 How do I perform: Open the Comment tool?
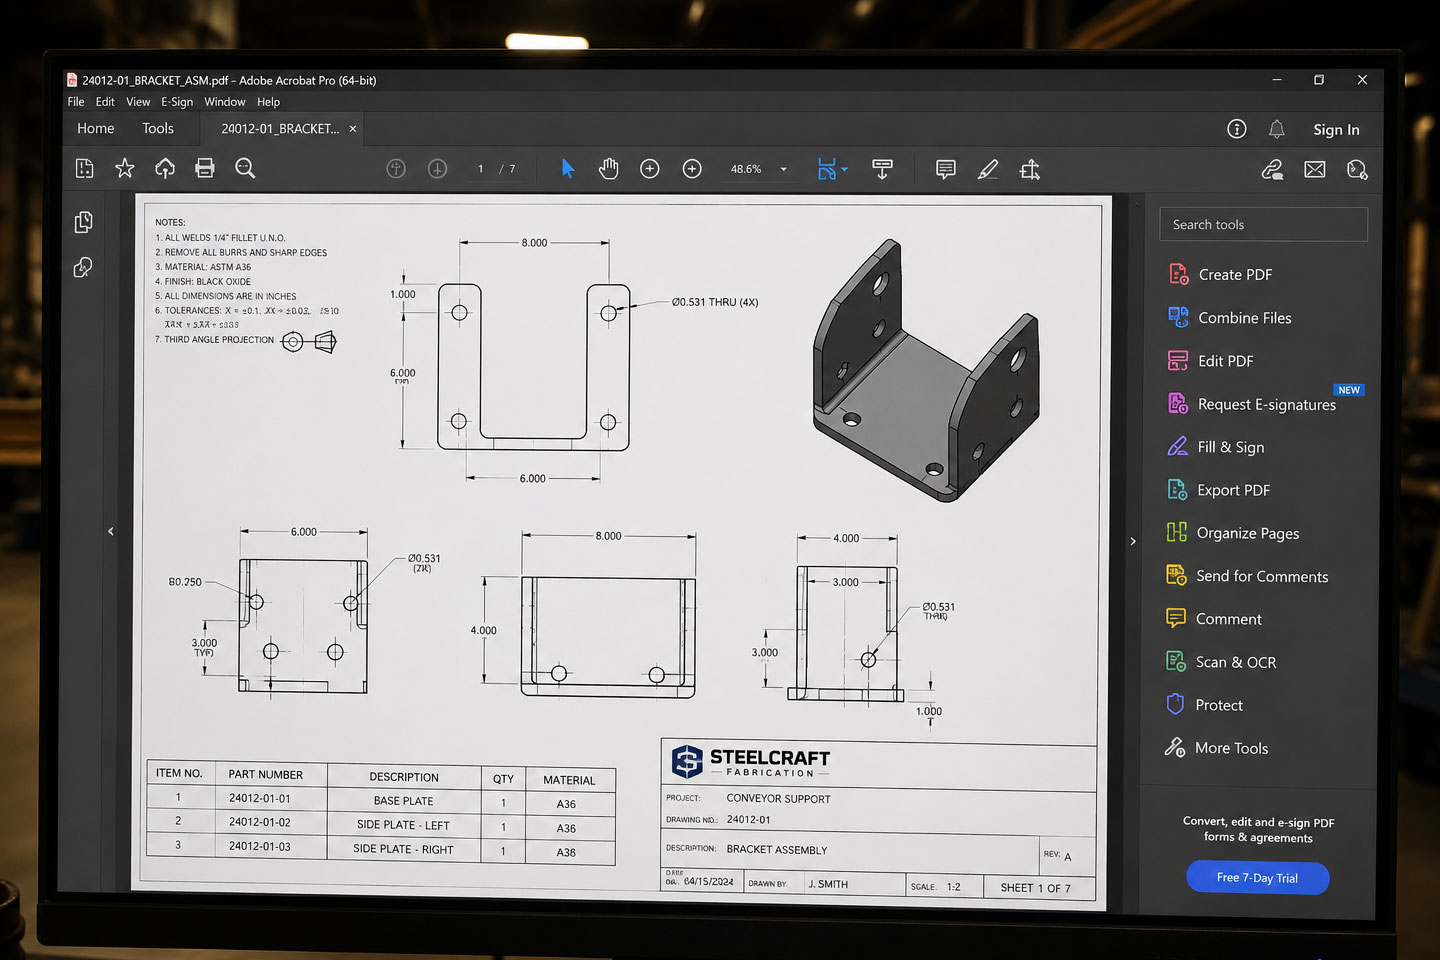click(x=1214, y=619)
